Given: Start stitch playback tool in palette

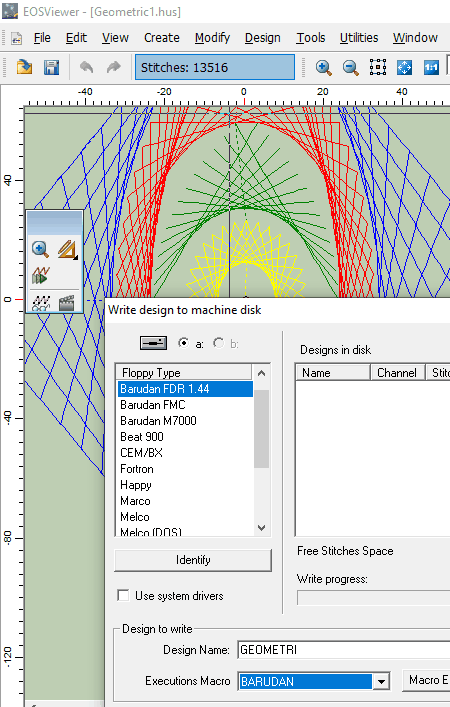Looking at the screenshot, I should pos(41,275).
